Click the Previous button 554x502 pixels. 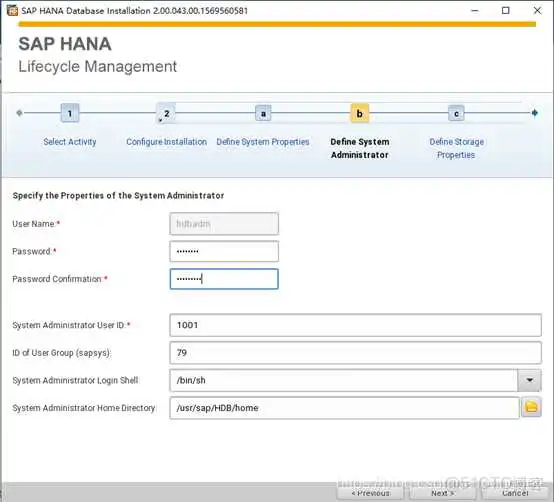point(370,493)
